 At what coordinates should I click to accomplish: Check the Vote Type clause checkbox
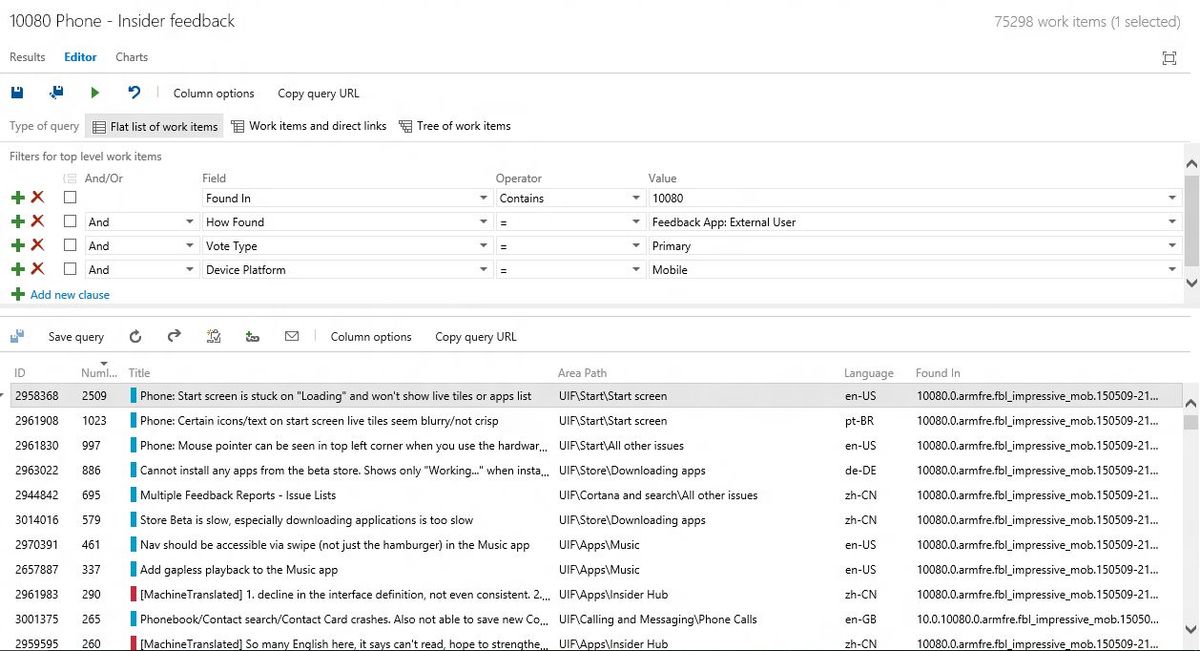coord(70,245)
